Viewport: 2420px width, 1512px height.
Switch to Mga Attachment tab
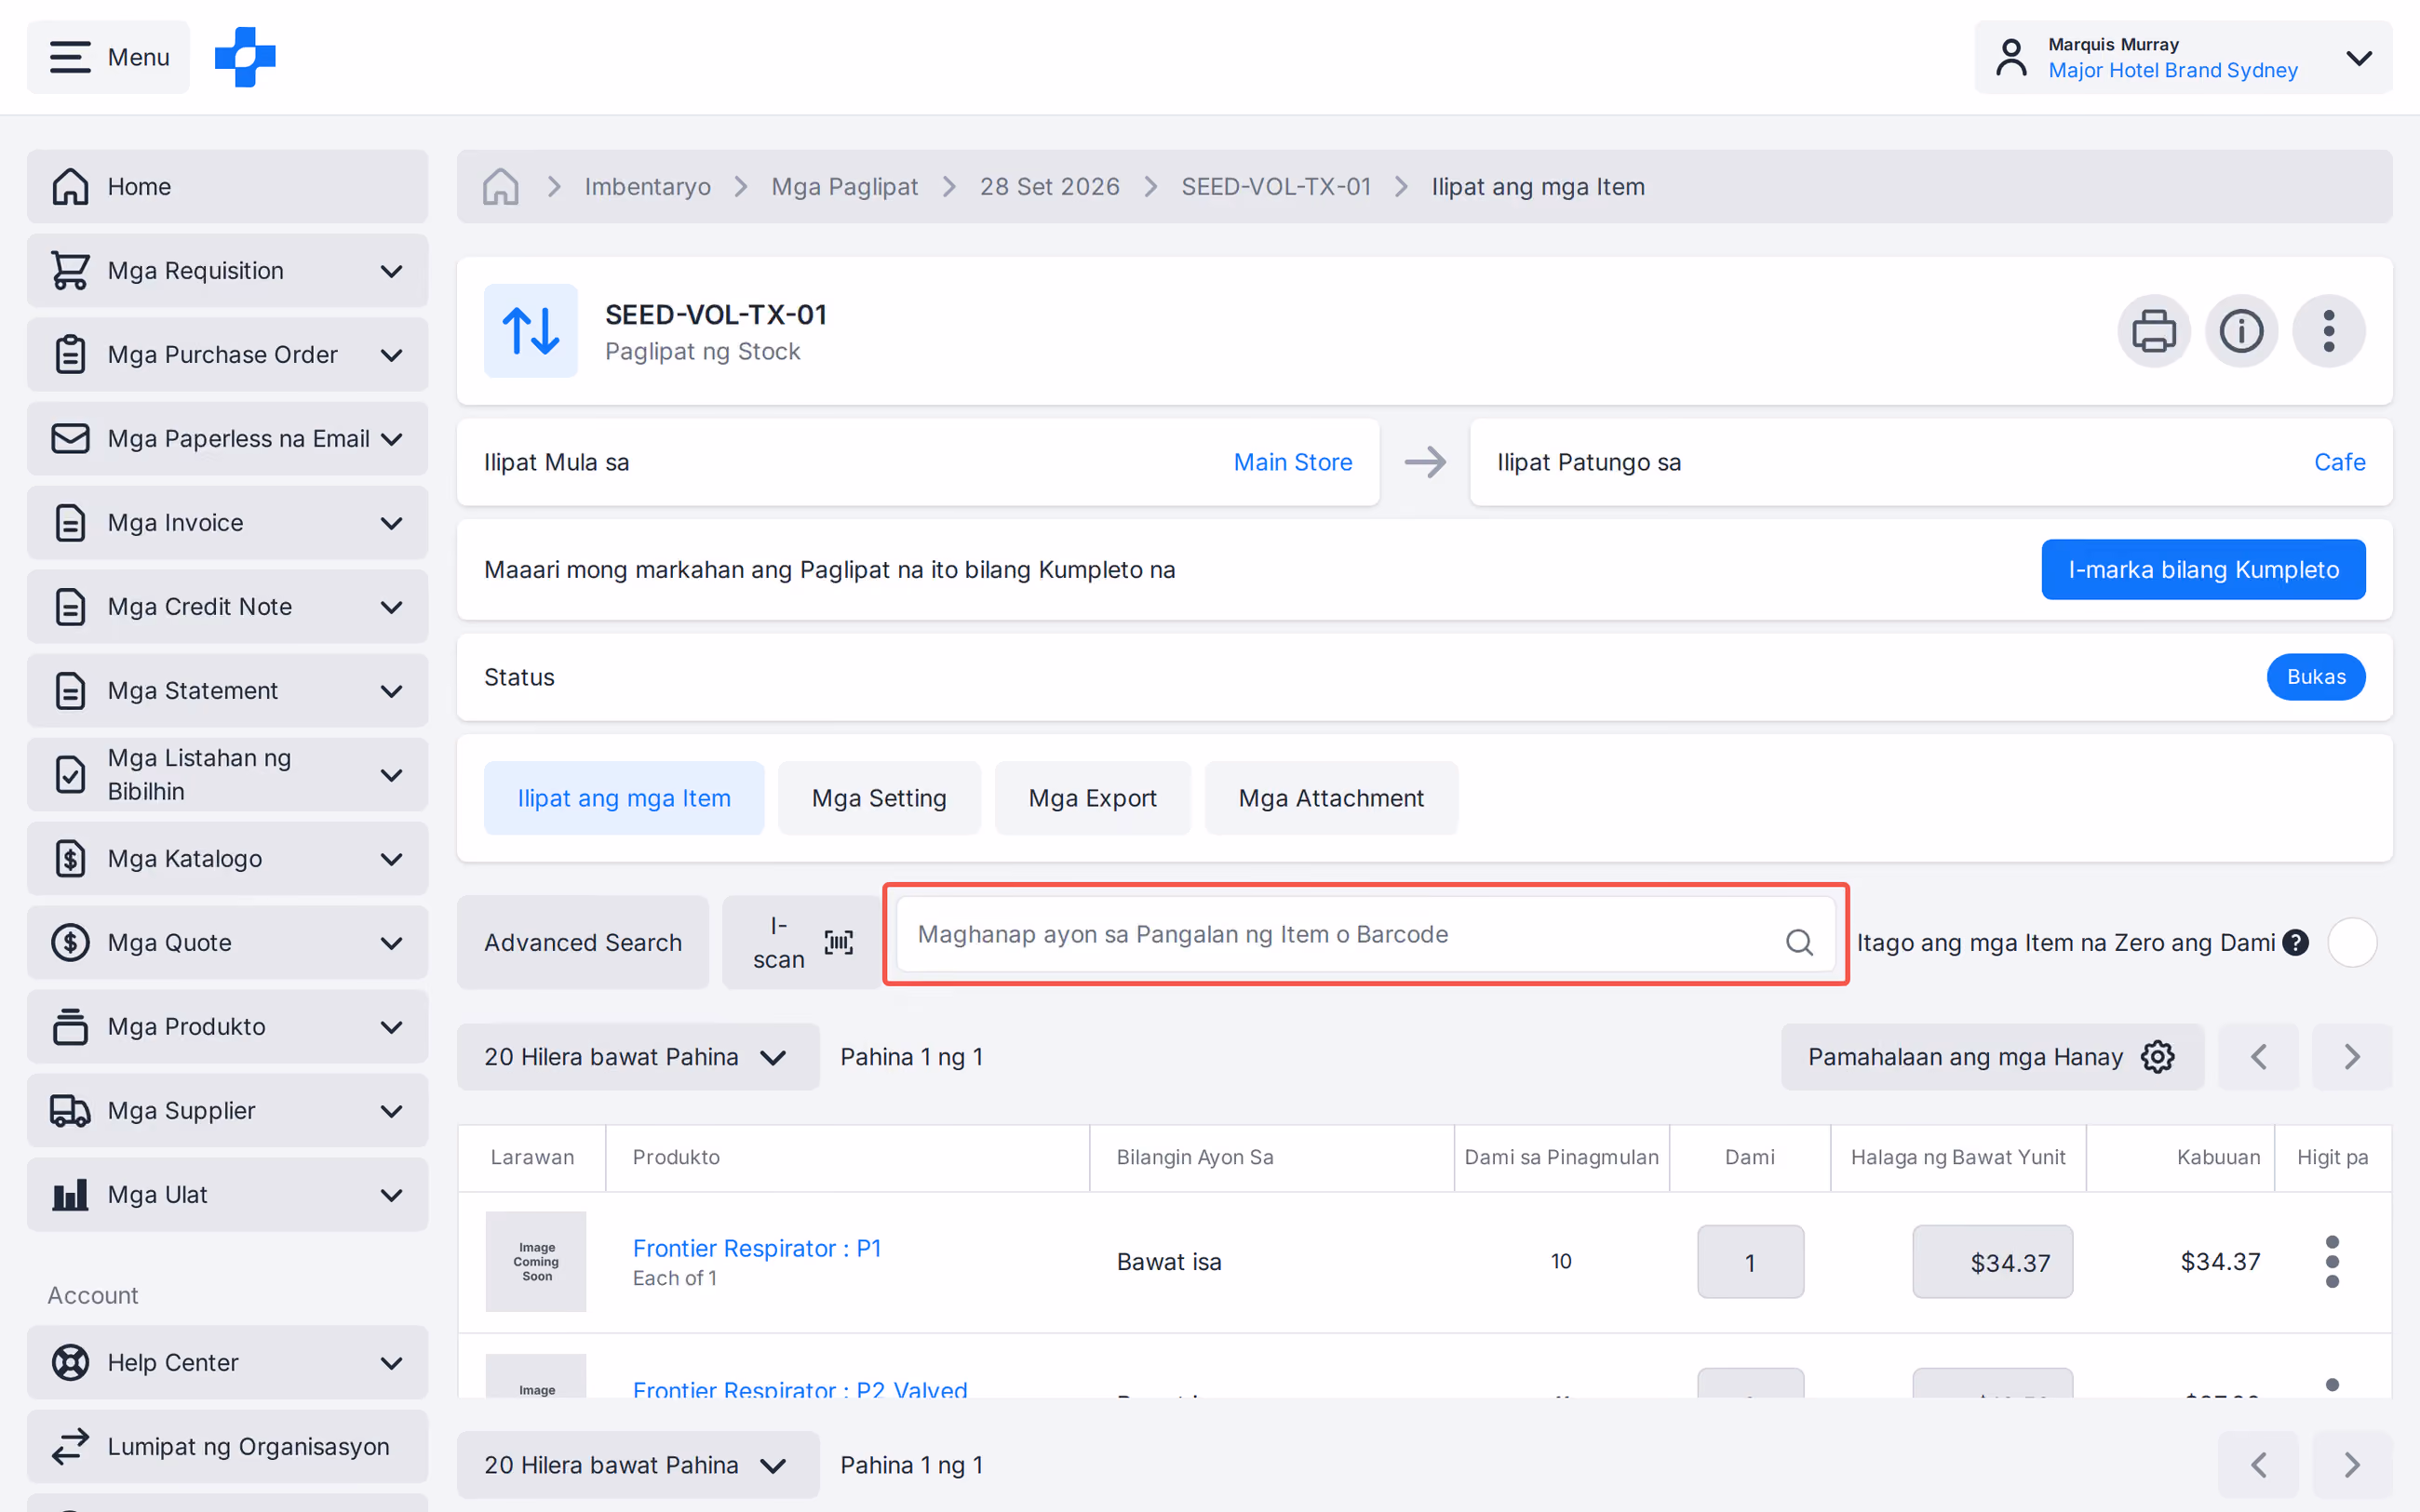tap(1331, 798)
